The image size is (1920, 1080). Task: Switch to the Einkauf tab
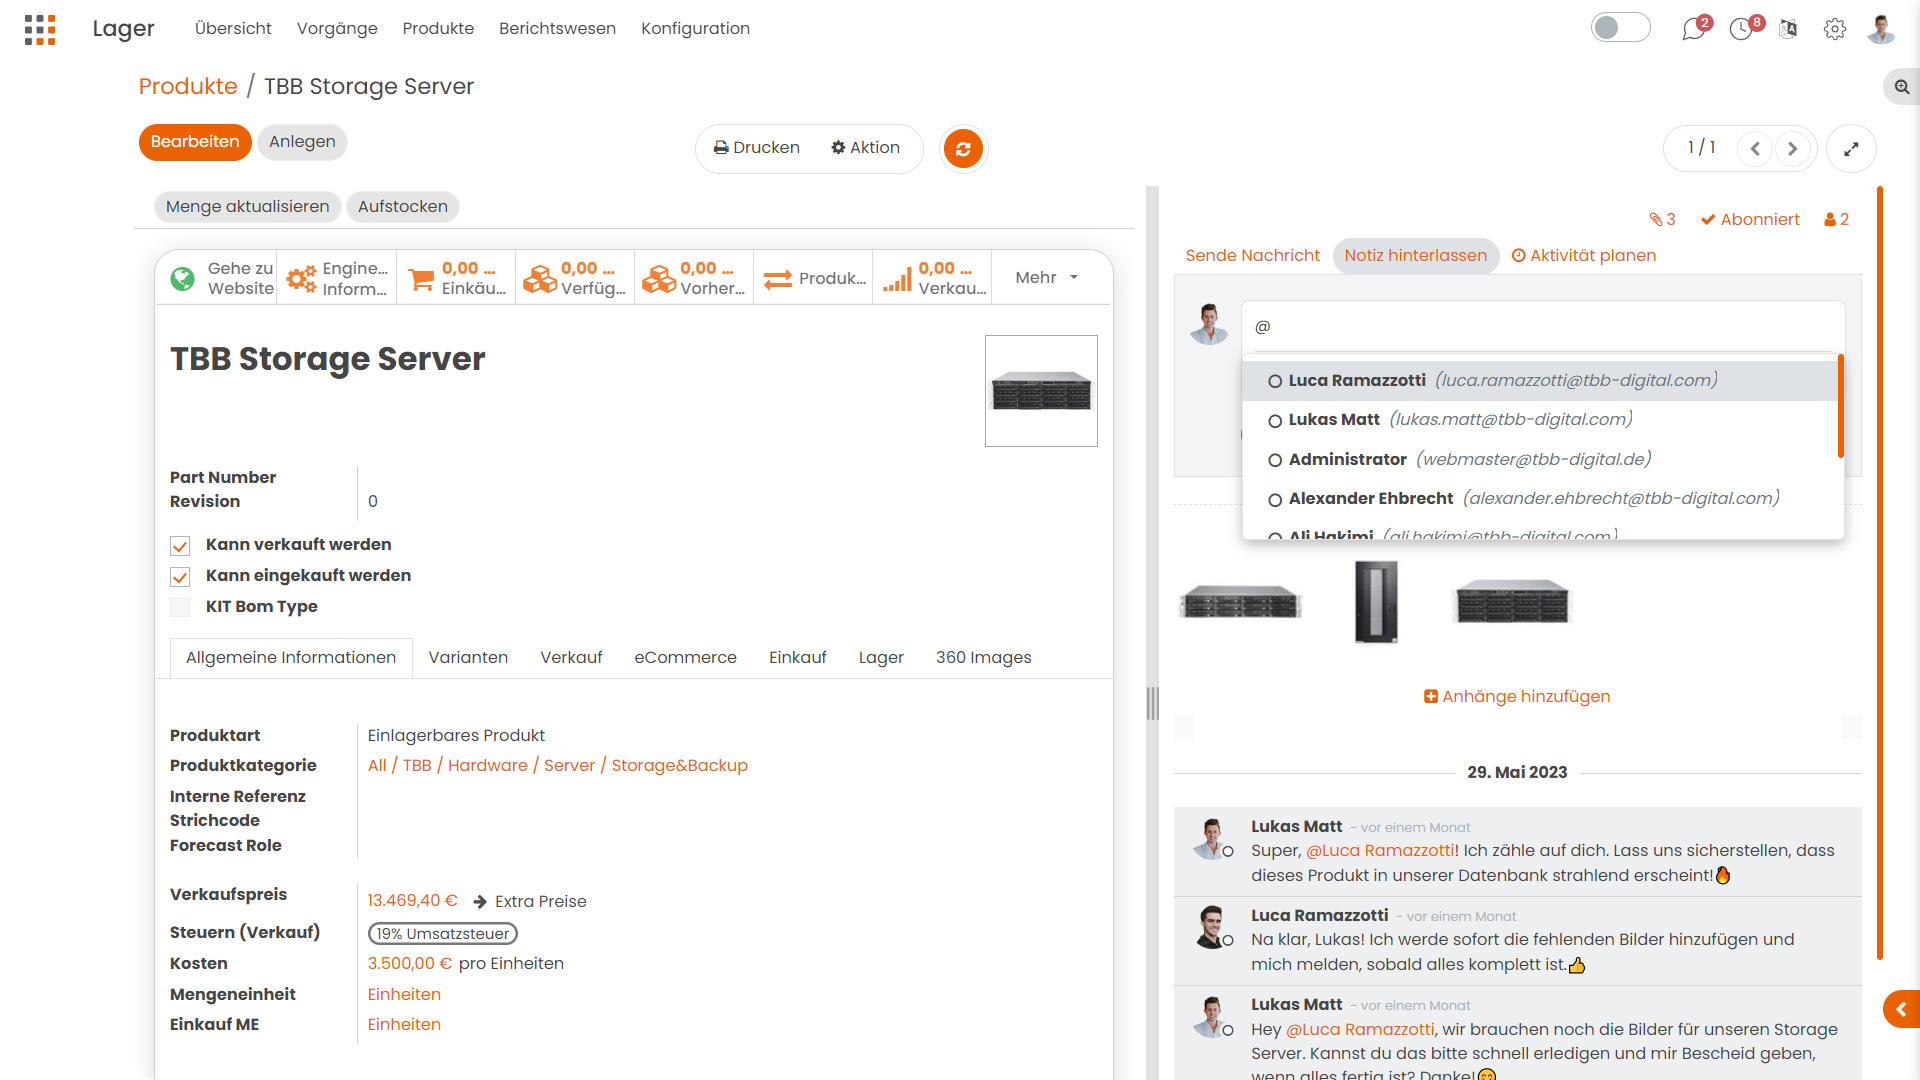tap(797, 658)
